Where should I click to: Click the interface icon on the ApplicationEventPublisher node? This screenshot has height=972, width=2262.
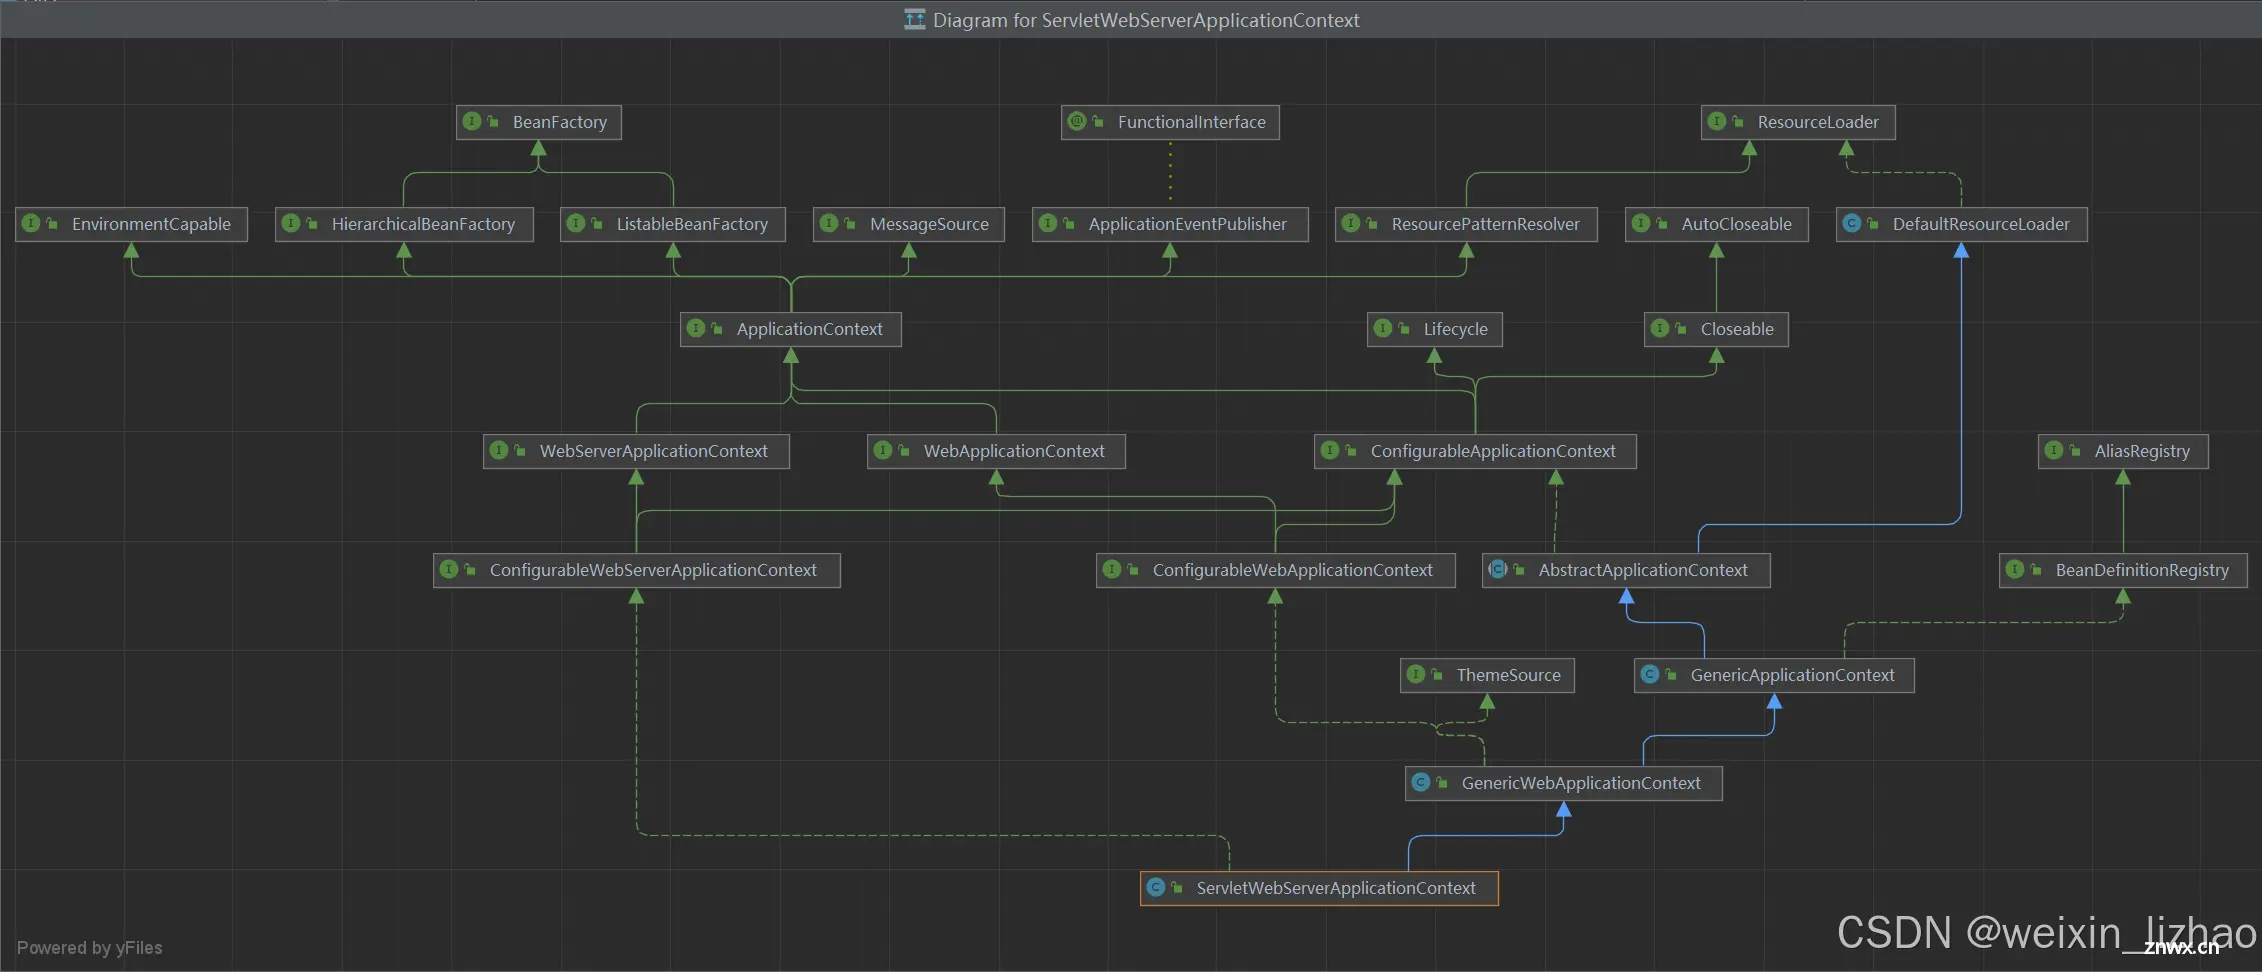tap(1048, 223)
